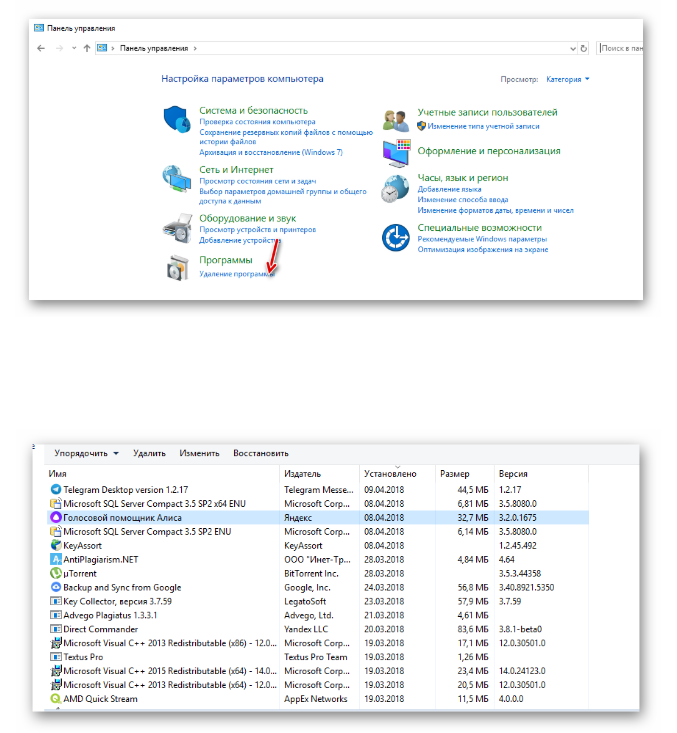Open the Удаление программы link
The image size is (677, 733).
[x=237, y=274]
